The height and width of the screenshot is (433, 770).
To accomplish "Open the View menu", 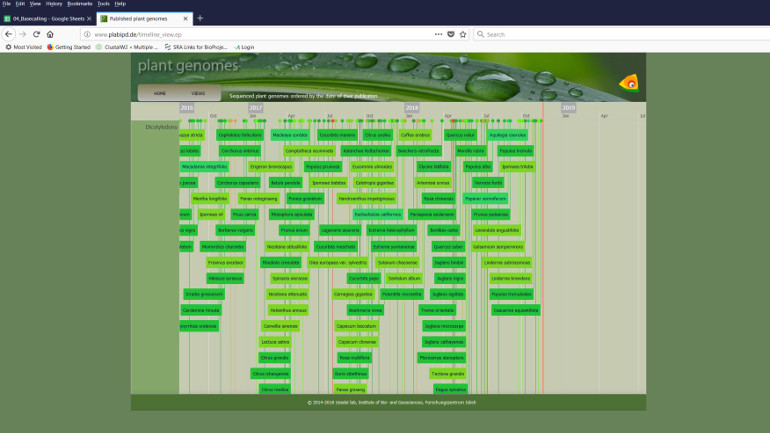I will pos(35,4).
